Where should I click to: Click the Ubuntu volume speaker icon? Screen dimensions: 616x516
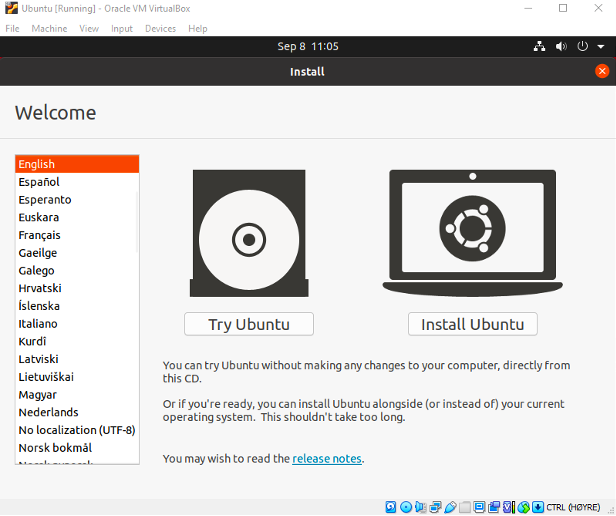[561, 46]
